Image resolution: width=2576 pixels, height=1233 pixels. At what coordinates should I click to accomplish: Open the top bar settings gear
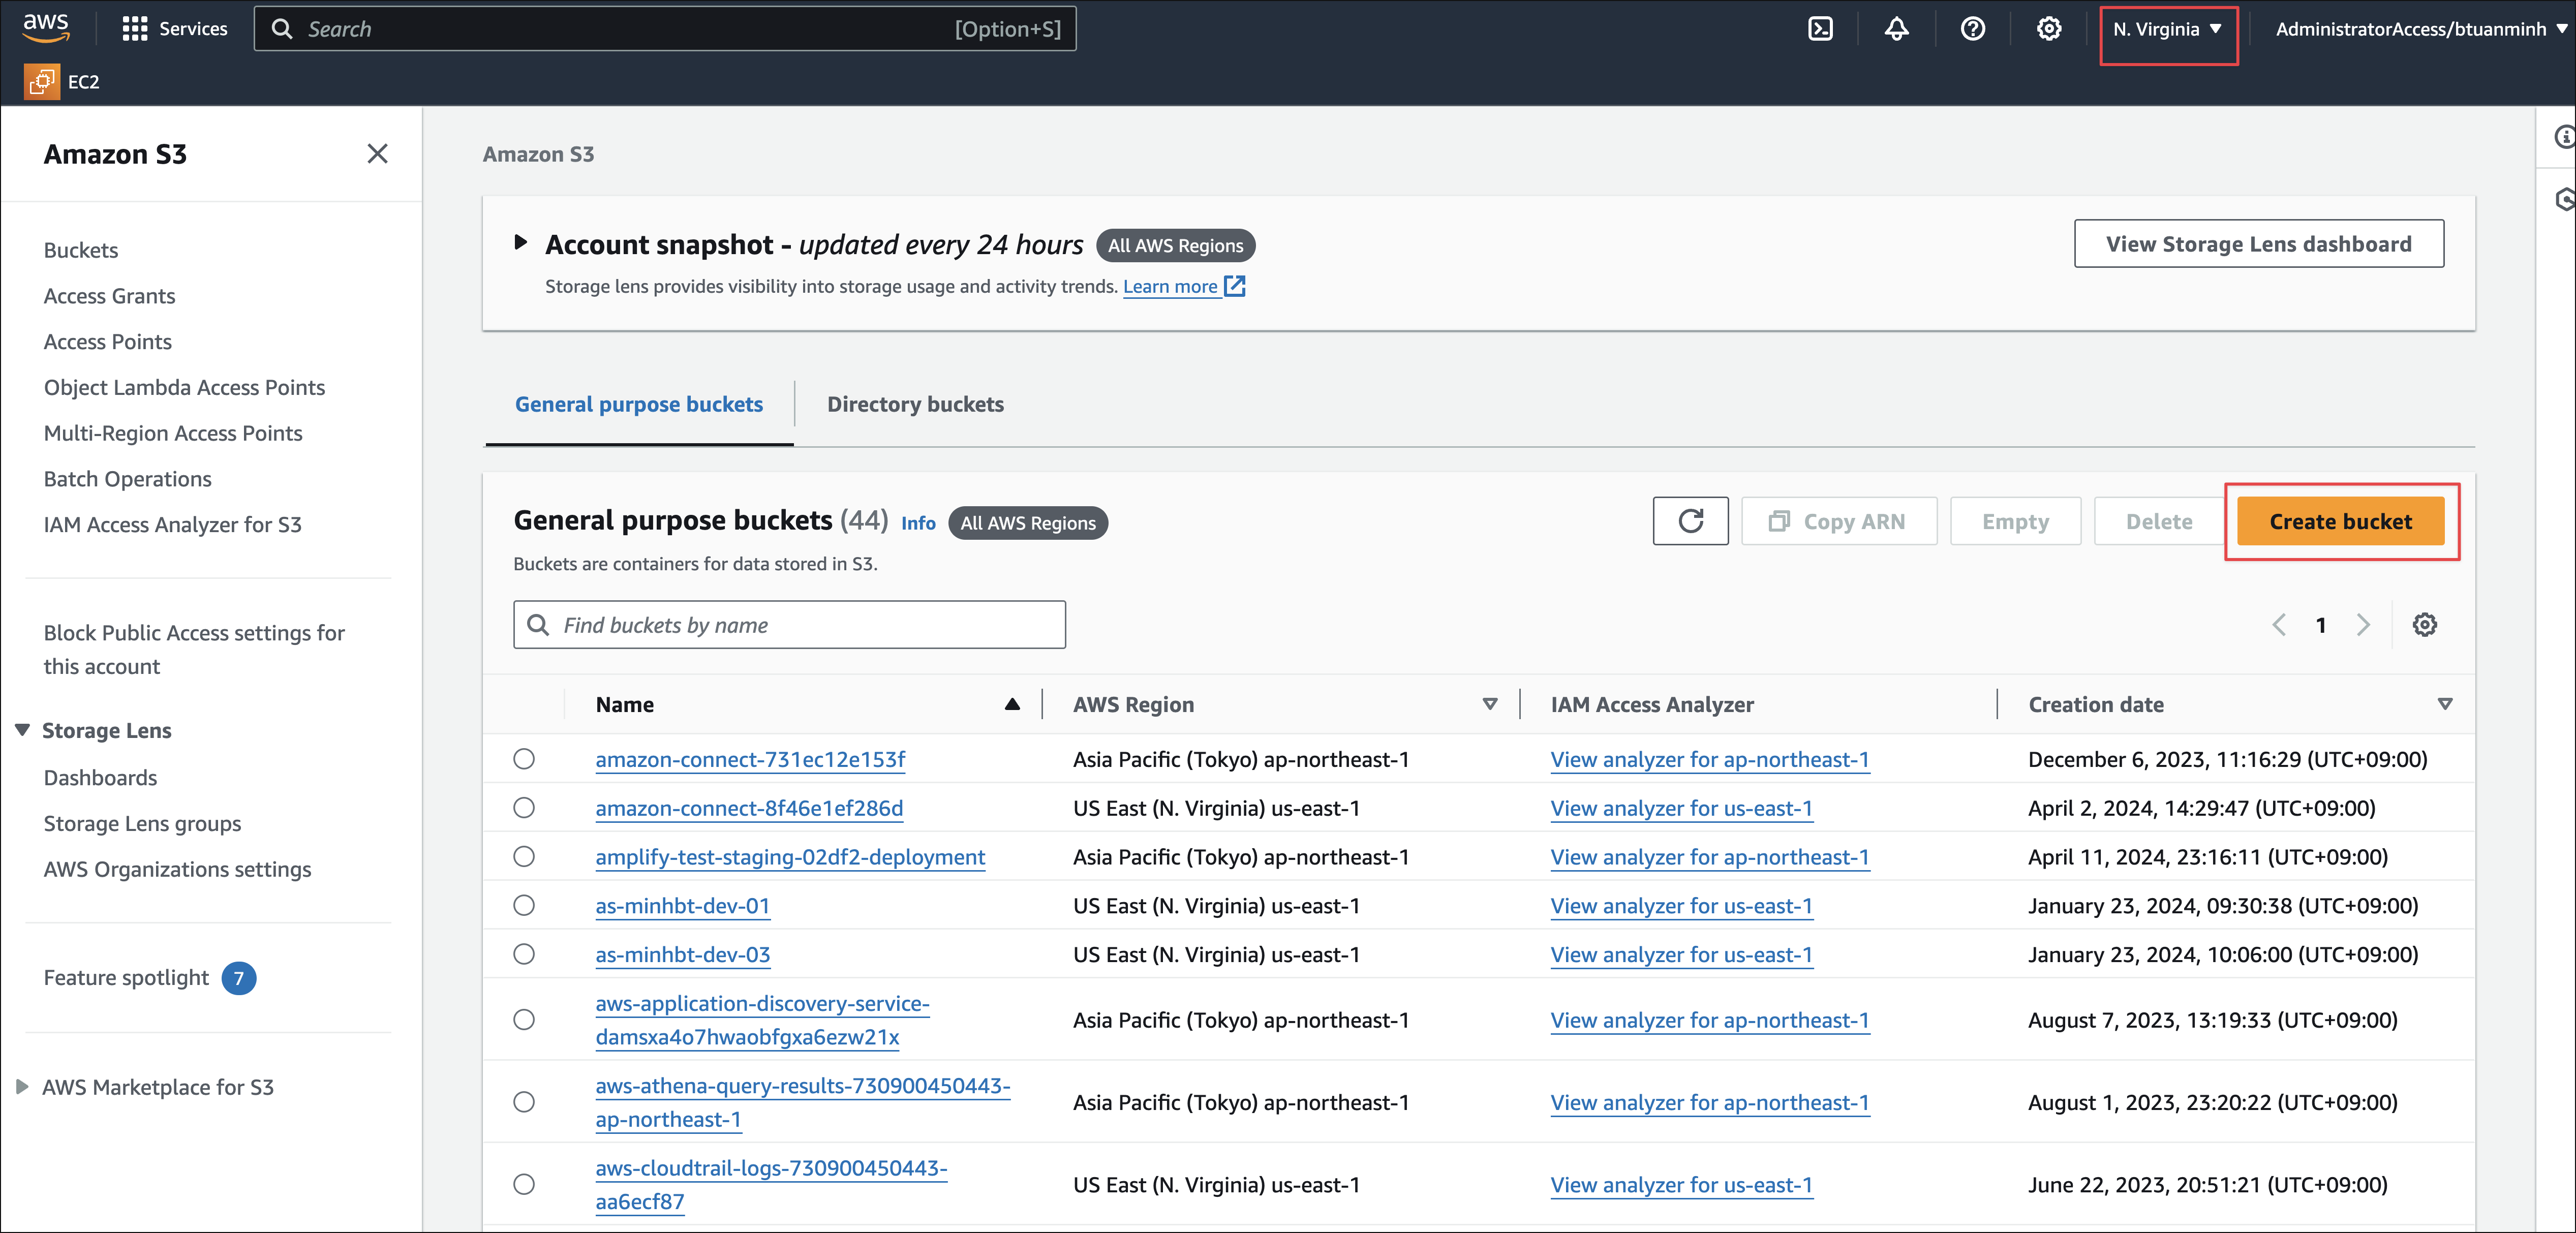tap(2048, 29)
